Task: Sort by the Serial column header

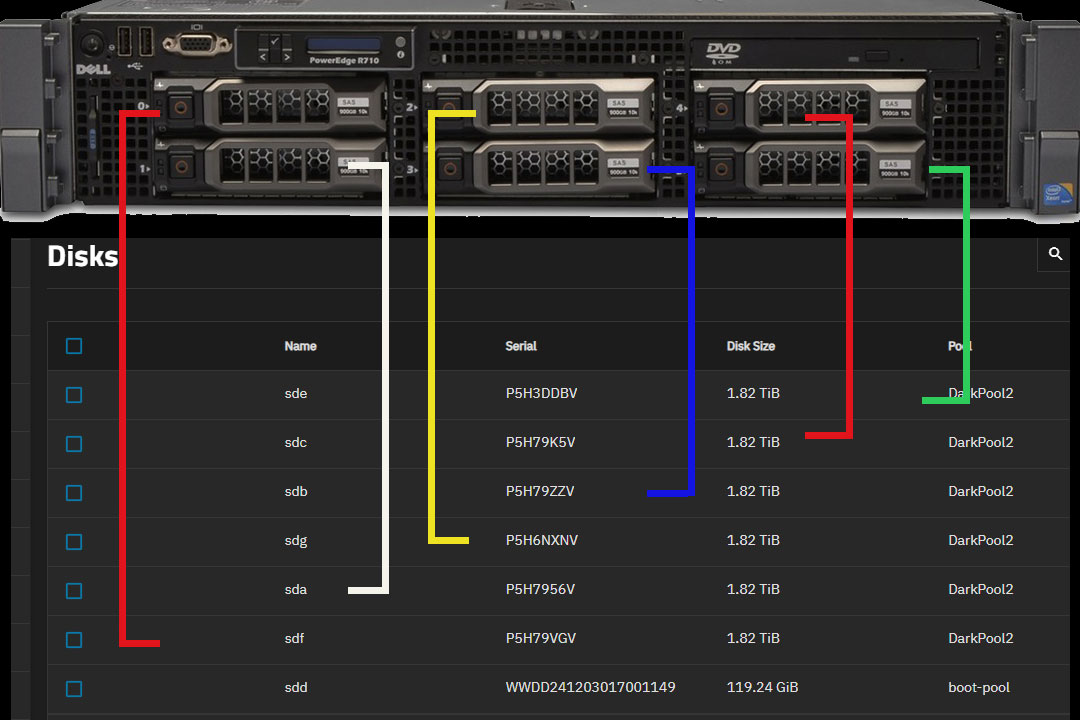Action: (521, 346)
